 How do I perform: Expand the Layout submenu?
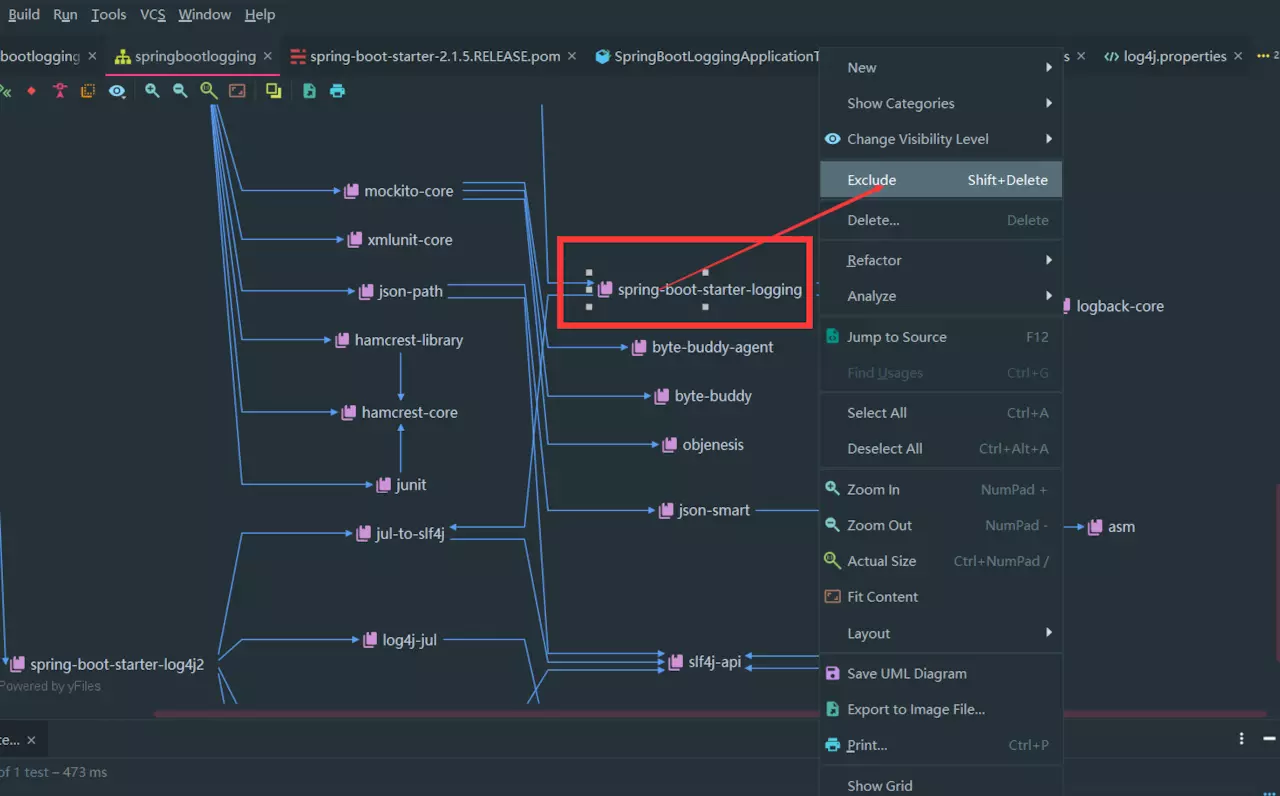[x=940, y=633]
